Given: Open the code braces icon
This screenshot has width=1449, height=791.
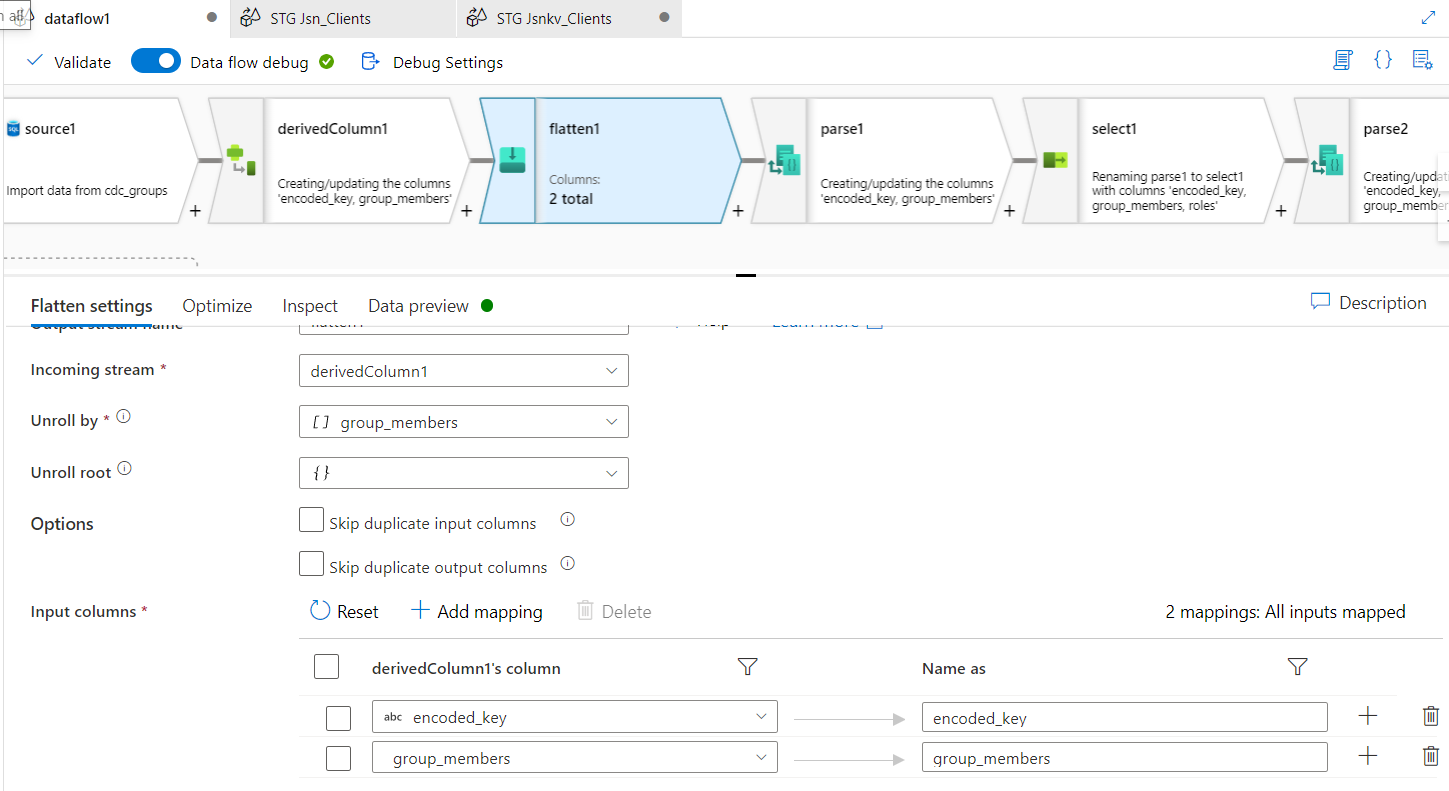Looking at the screenshot, I should [1383, 60].
